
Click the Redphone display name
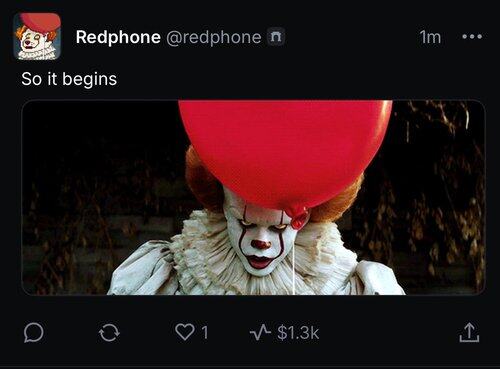(118, 37)
